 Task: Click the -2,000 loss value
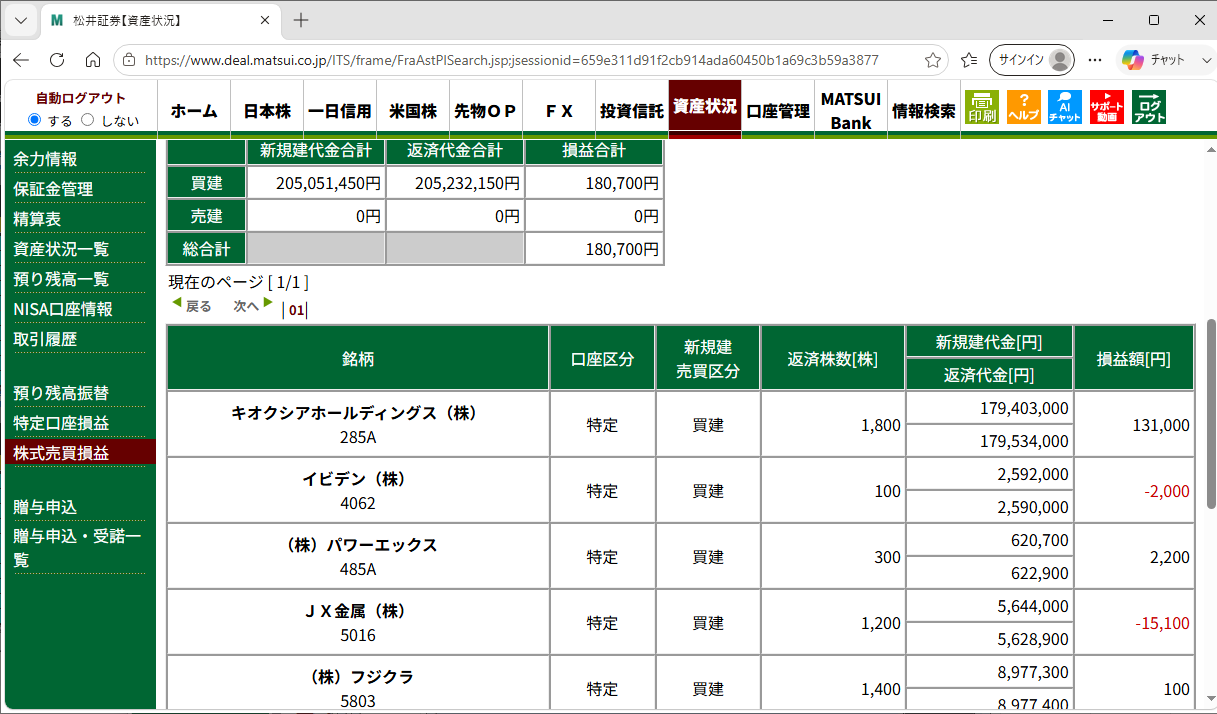pyautogui.click(x=1166, y=491)
